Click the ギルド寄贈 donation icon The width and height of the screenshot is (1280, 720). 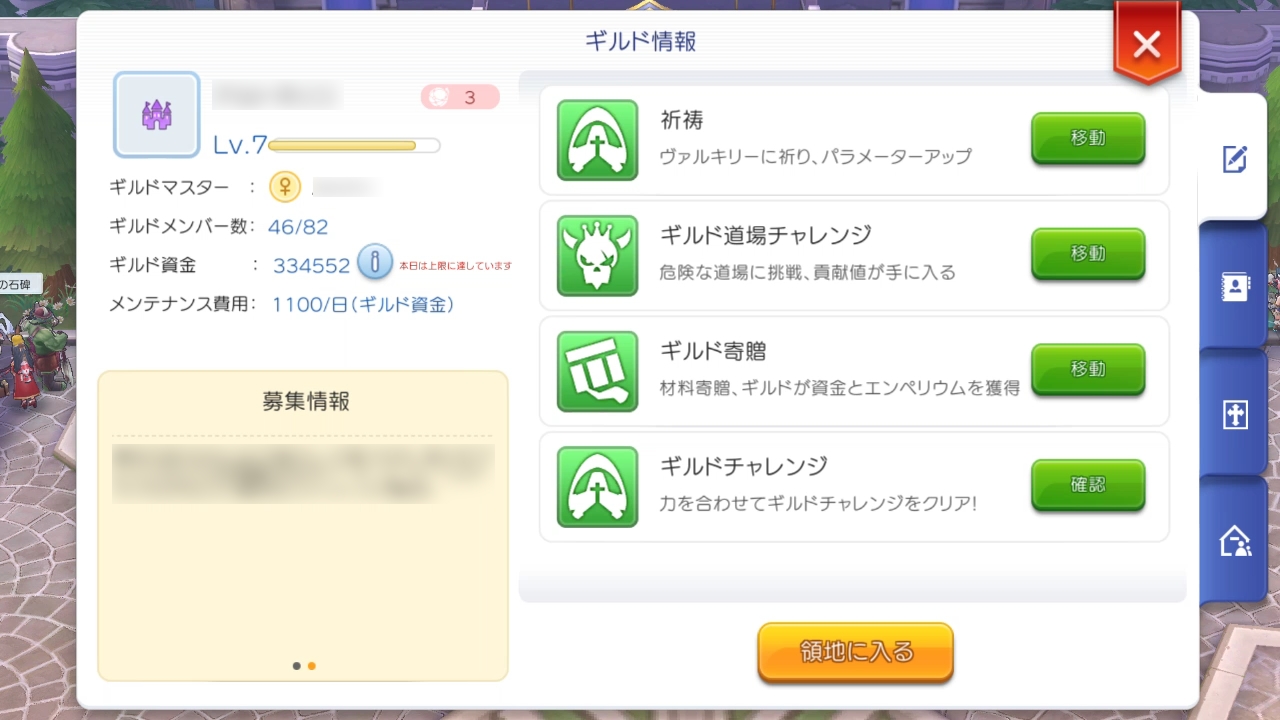(x=597, y=371)
